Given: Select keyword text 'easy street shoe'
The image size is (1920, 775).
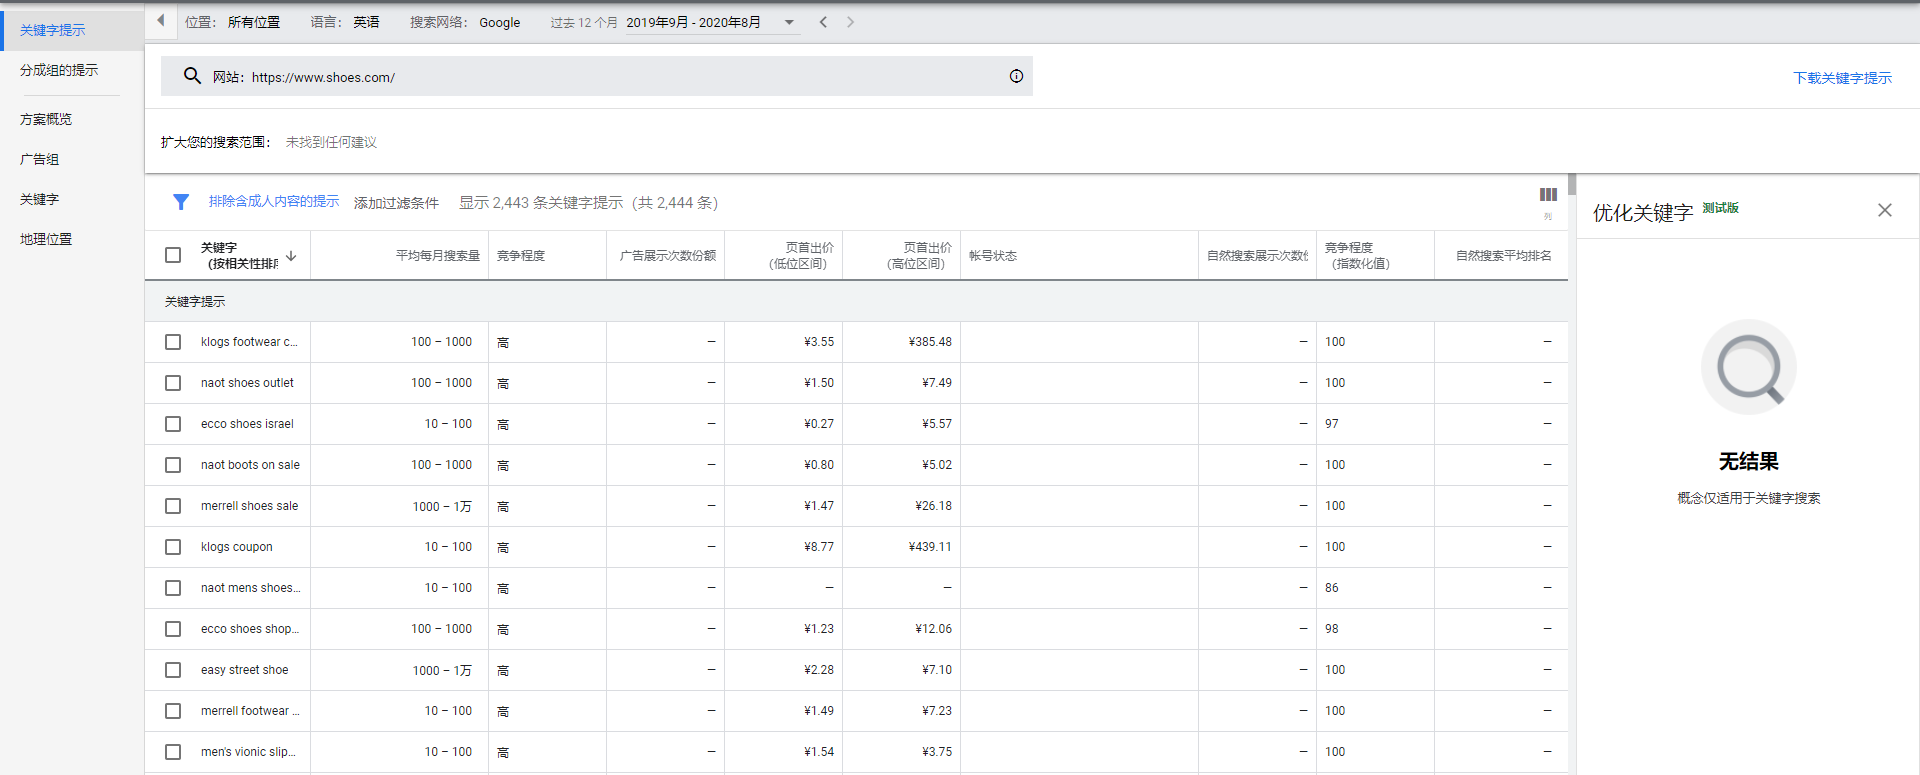Looking at the screenshot, I should pos(244,670).
